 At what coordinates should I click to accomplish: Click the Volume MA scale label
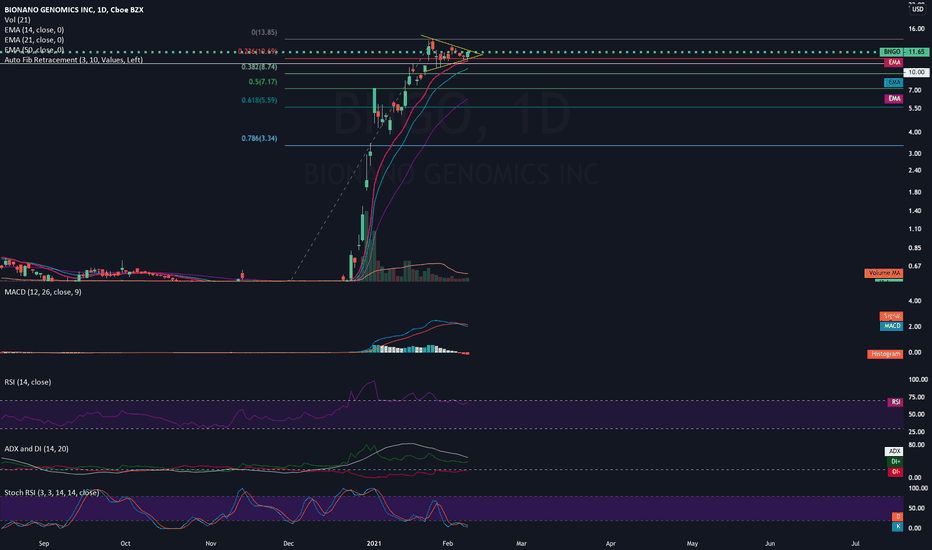pos(884,273)
